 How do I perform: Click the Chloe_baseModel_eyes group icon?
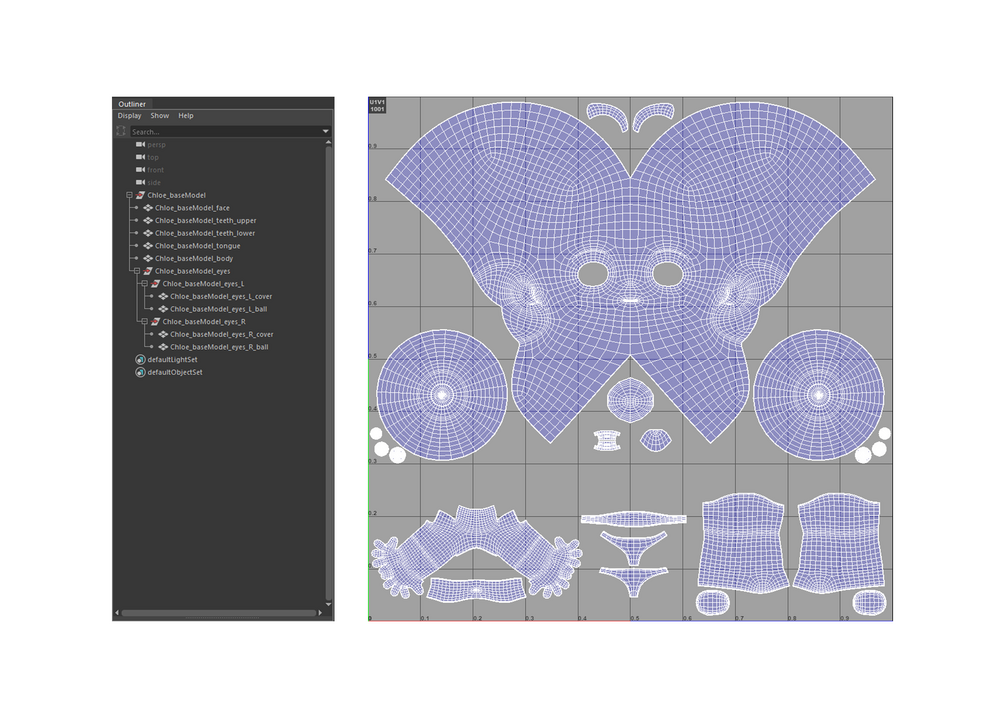click(148, 271)
